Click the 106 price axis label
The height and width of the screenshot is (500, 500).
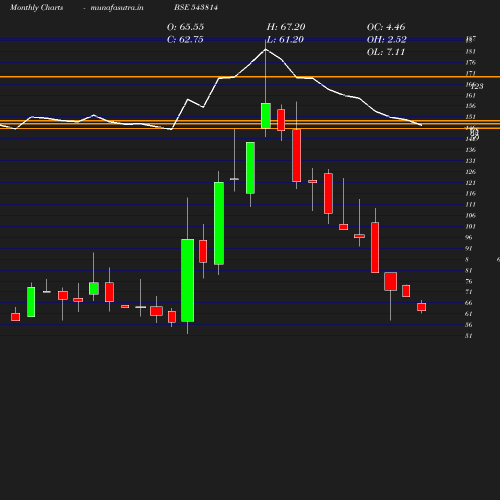coord(471,216)
